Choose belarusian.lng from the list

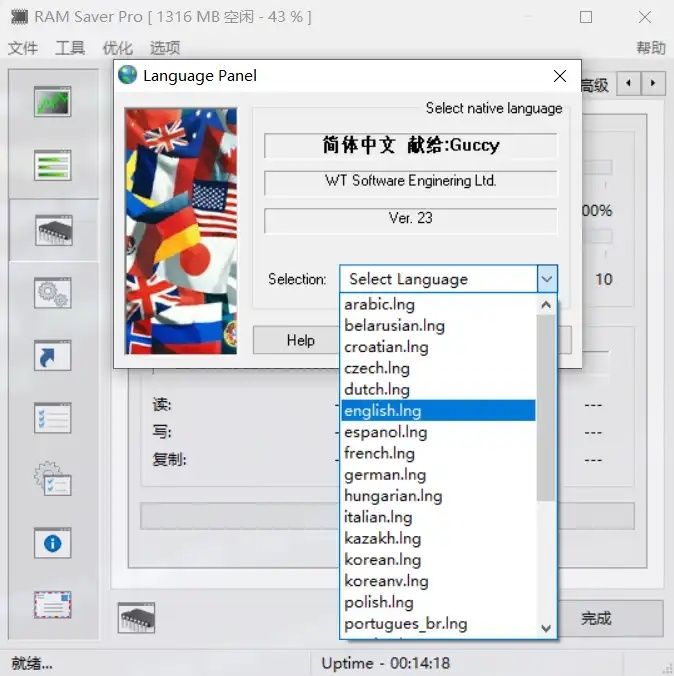[439, 325]
